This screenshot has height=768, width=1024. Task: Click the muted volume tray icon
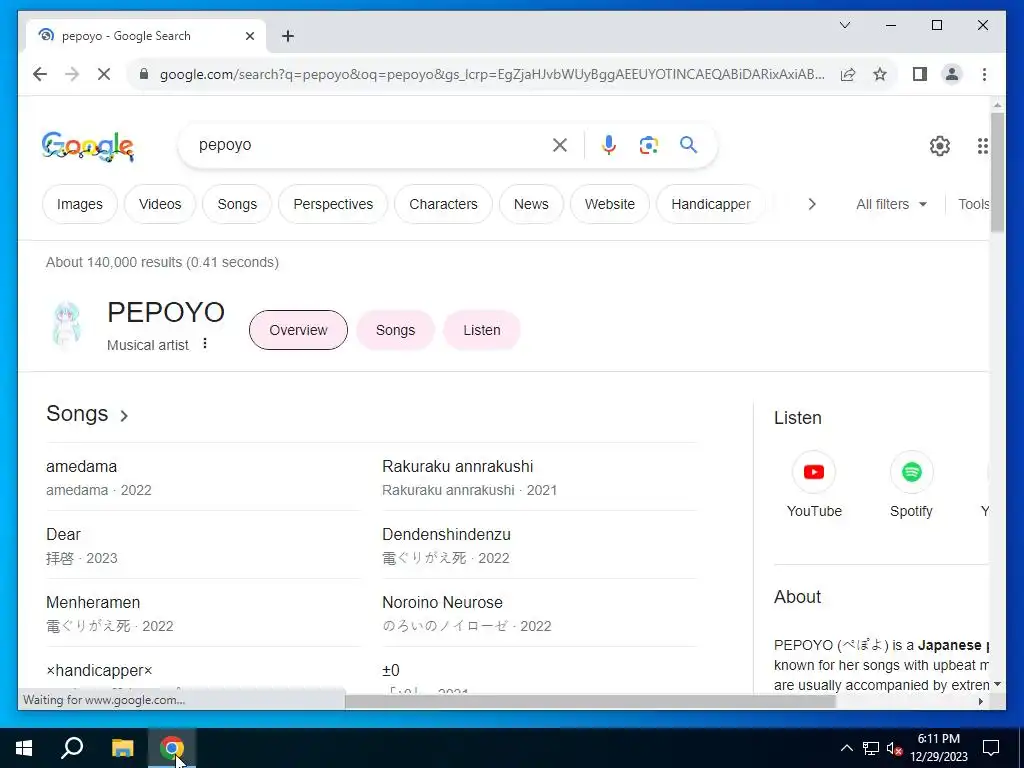(x=895, y=748)
